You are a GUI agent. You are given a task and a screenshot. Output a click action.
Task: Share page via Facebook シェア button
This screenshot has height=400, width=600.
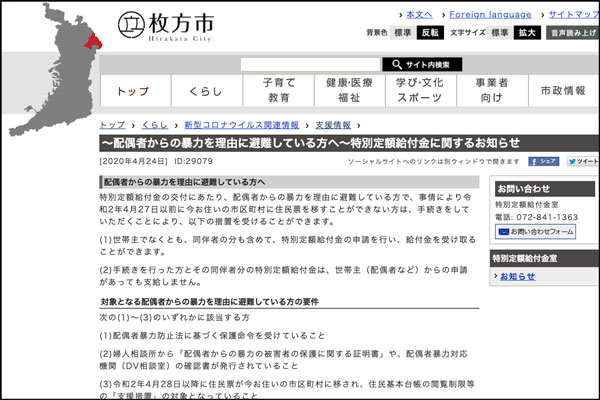click(x=543, y=161)
